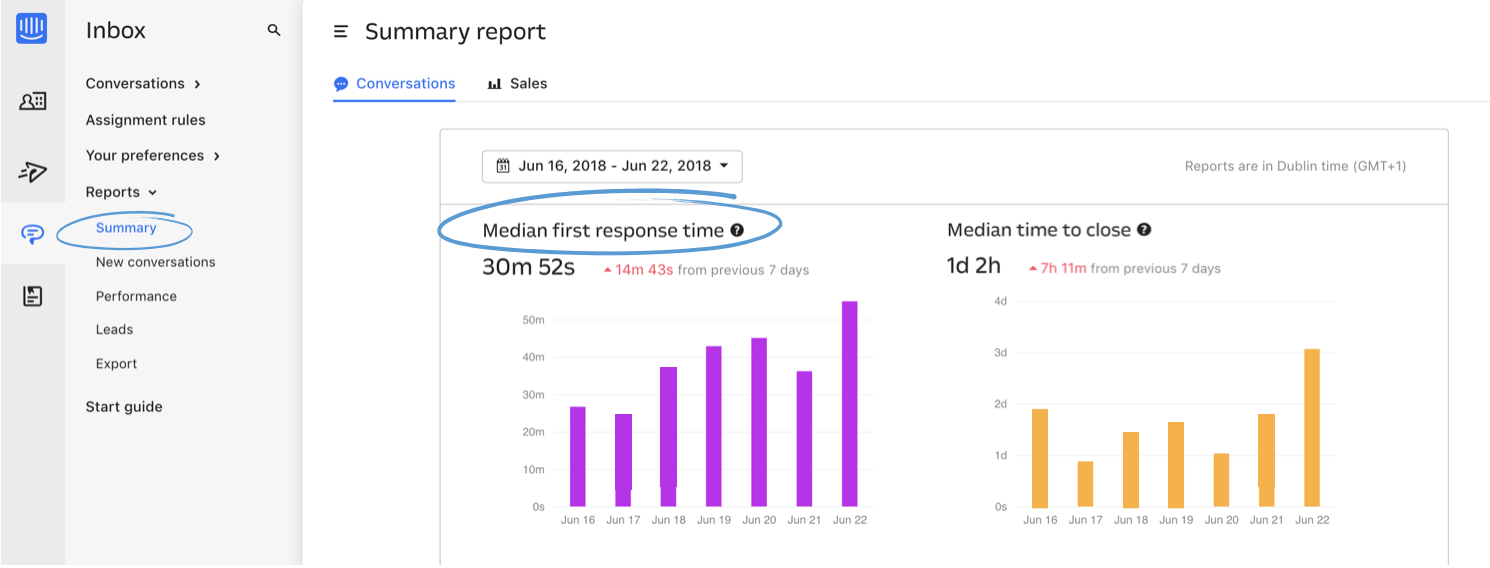Switch to the Sales tab
This screenshot has height=568, width=1490.
518,84
